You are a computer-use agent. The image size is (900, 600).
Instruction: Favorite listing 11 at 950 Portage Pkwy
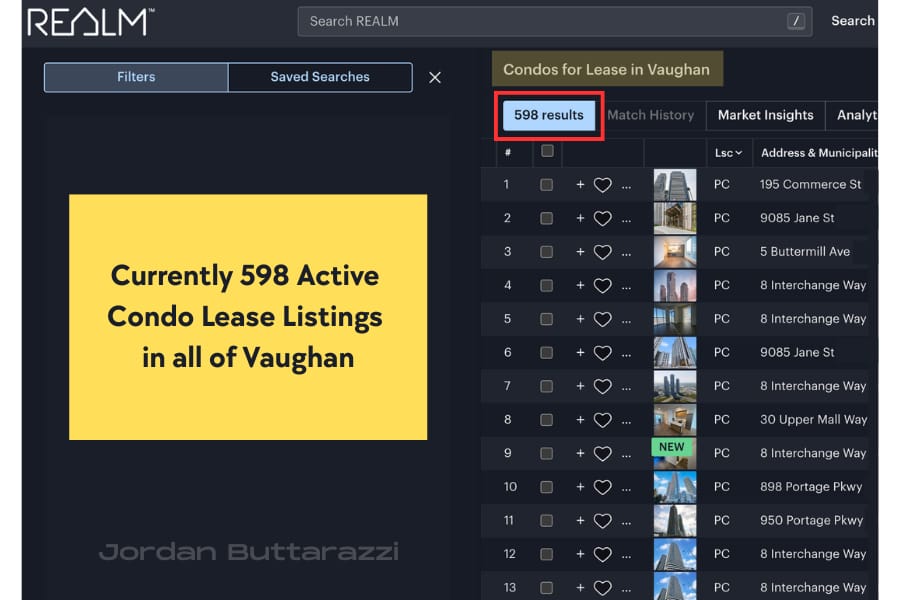[x=602, y=521]
